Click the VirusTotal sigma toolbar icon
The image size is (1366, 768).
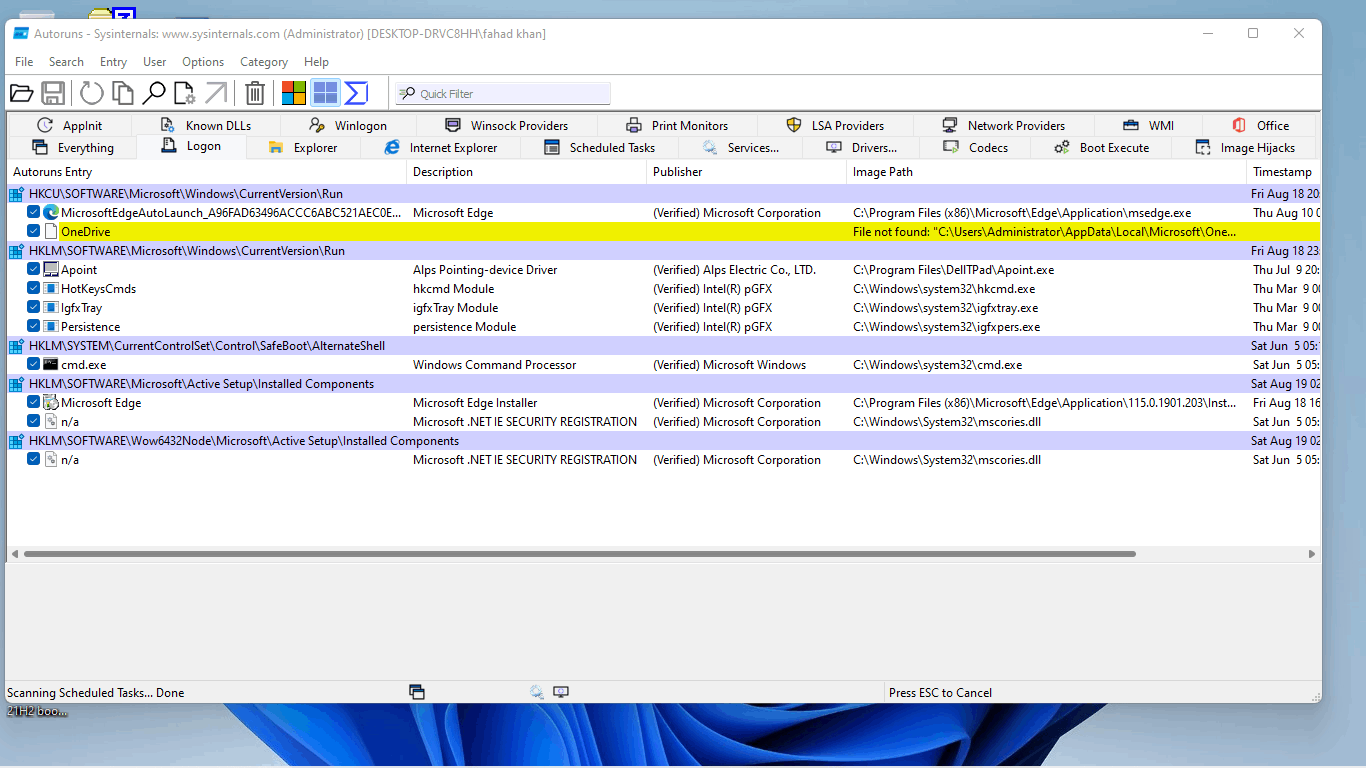tap(356, 93)
